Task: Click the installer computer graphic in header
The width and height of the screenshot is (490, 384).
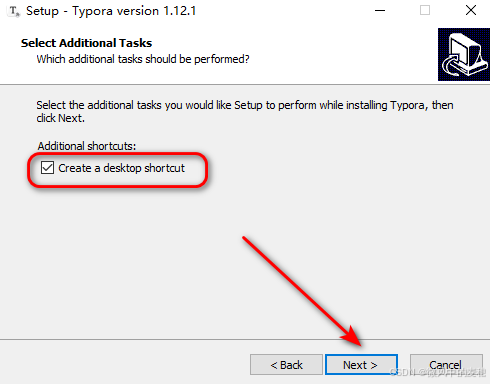Action: coord(464,54)
